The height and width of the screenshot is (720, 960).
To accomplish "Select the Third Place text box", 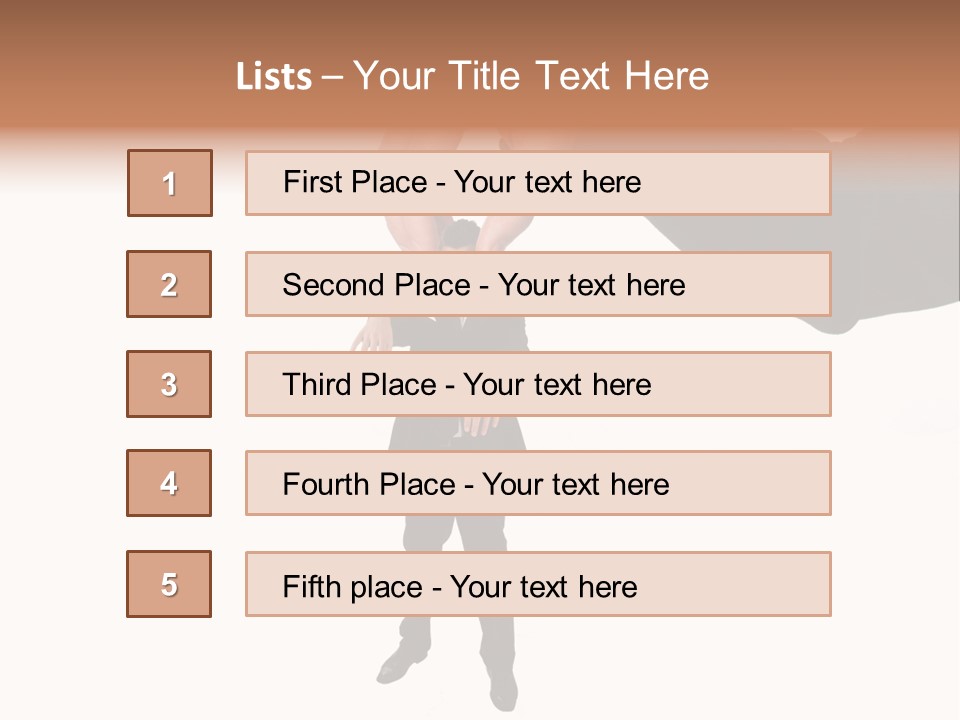I will (x=538, y=384).
